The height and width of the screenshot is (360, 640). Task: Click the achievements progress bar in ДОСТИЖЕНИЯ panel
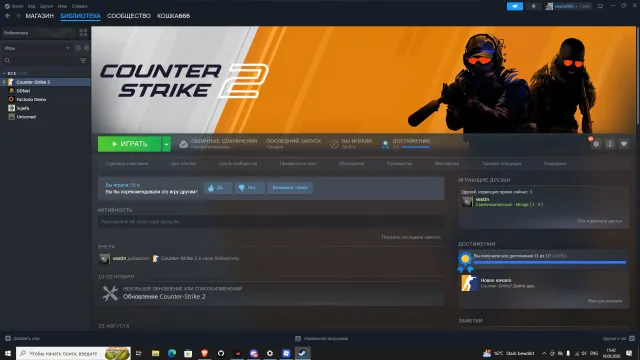[x=550, y=262]
